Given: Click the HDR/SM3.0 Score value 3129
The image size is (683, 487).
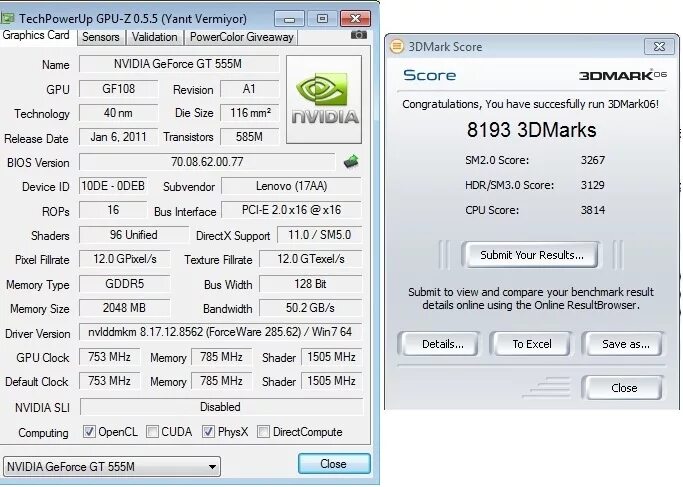Looking at the screenshot, I should (x=593, y=185).
